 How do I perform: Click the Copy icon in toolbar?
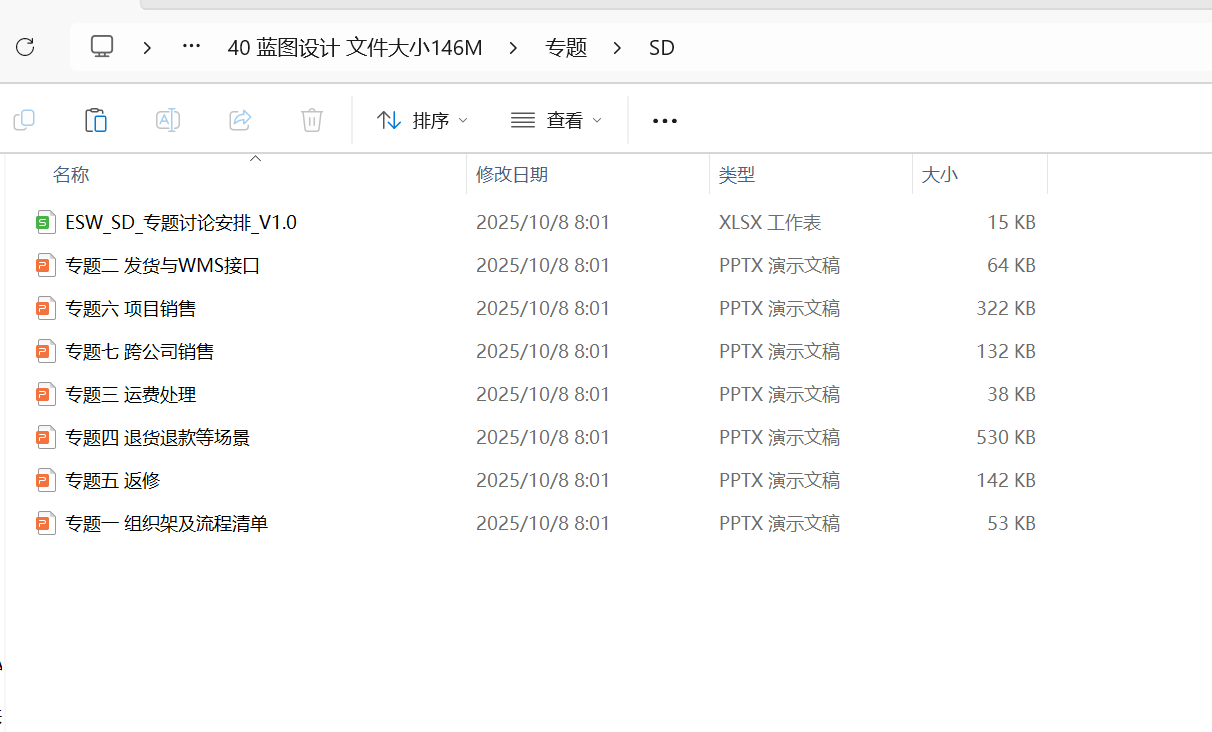tap(24, 120)
